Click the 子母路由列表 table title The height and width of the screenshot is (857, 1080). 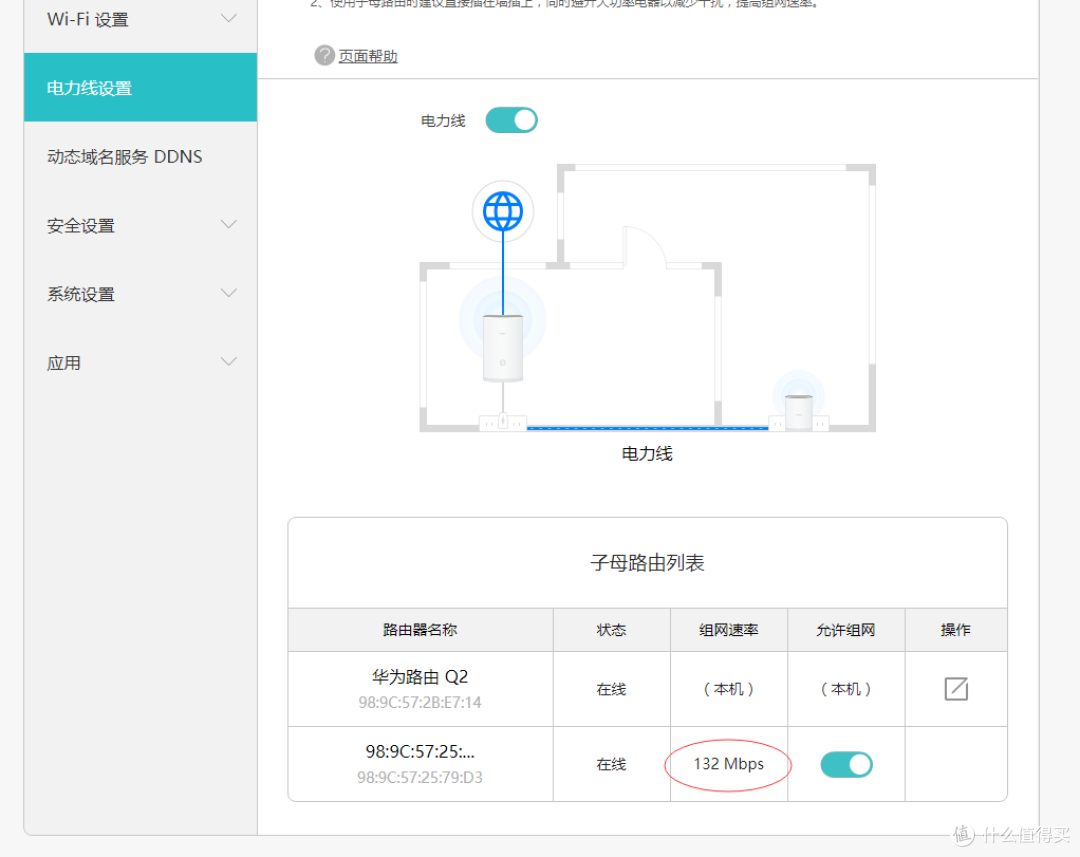(647, 563)
